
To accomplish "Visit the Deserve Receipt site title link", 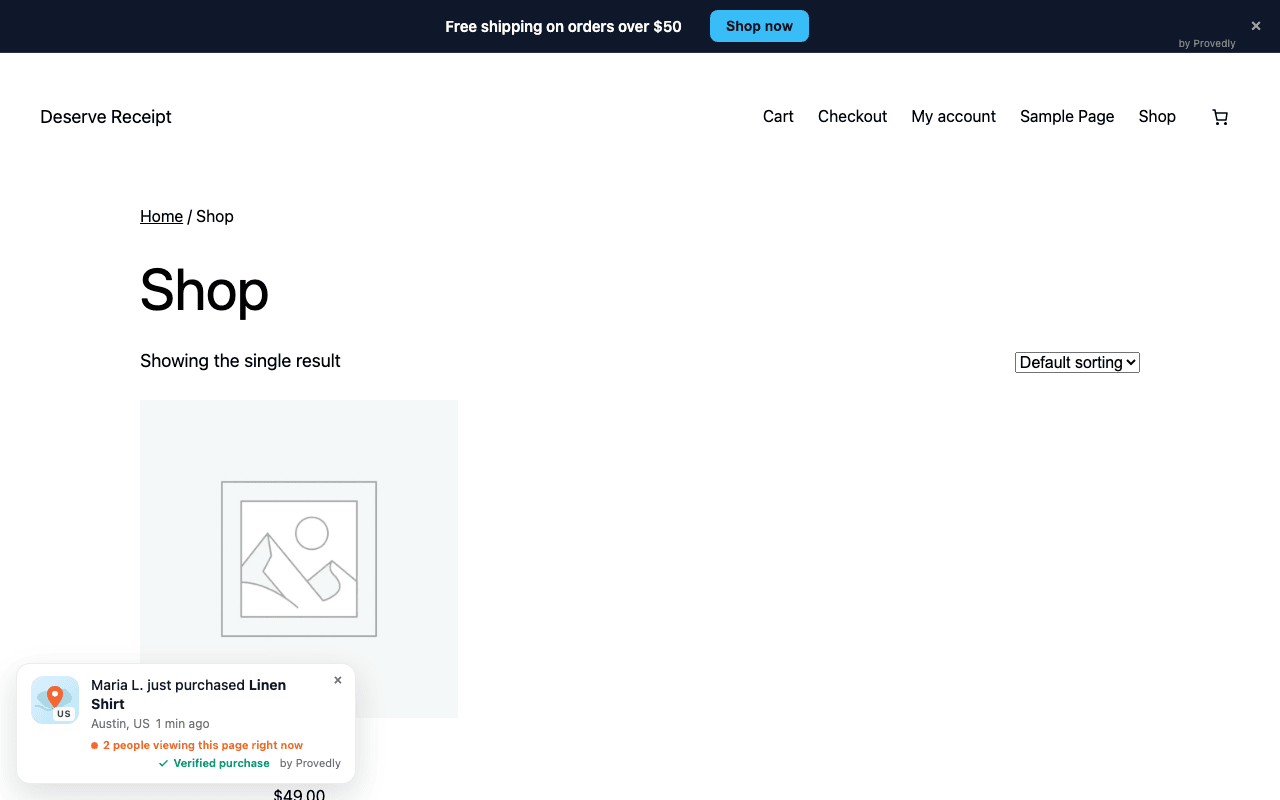I will [x=106, y=117].
